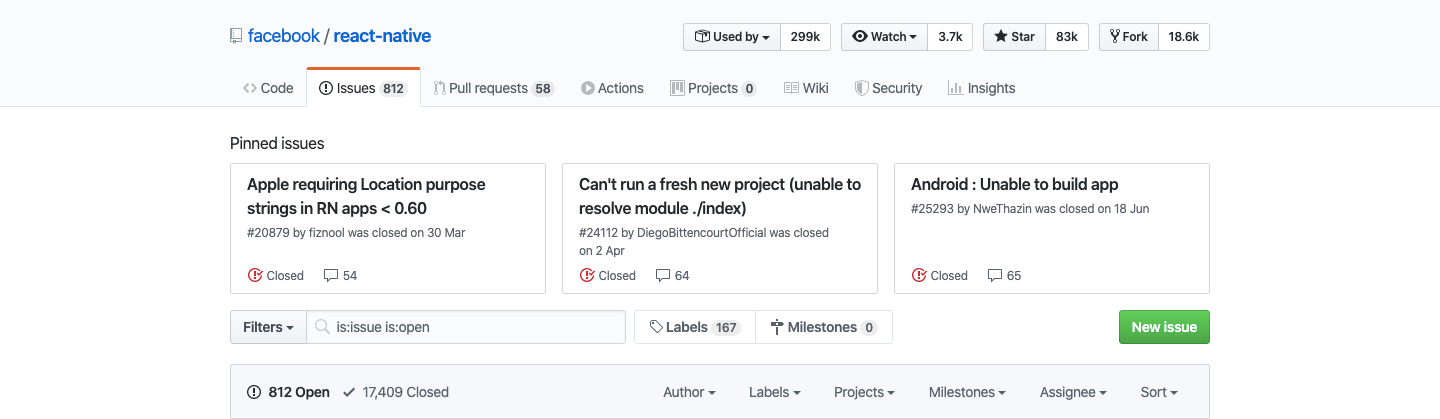Screen dimensions: 1440x419
Task: Open Labels list with tag icon
Action: 694,327
